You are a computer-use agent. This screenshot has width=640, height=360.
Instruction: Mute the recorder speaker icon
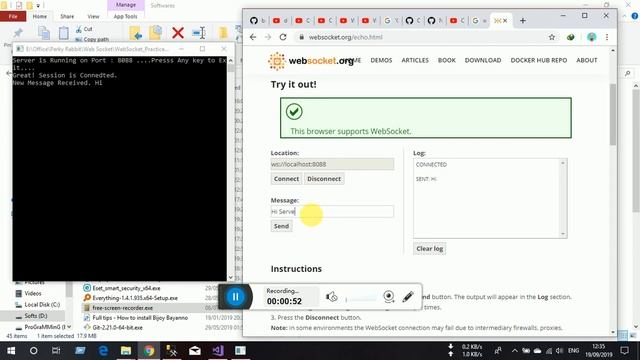(331, 297)
